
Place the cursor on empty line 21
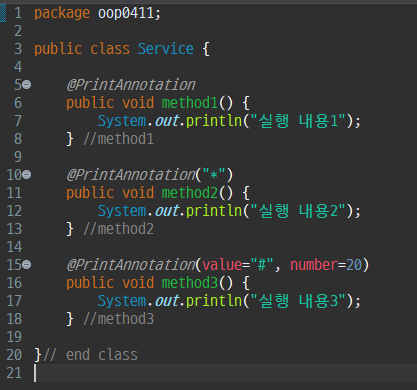225,373
